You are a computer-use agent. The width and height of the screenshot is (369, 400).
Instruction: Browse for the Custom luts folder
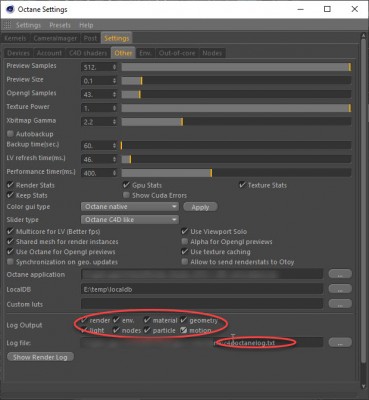[340, 304]
